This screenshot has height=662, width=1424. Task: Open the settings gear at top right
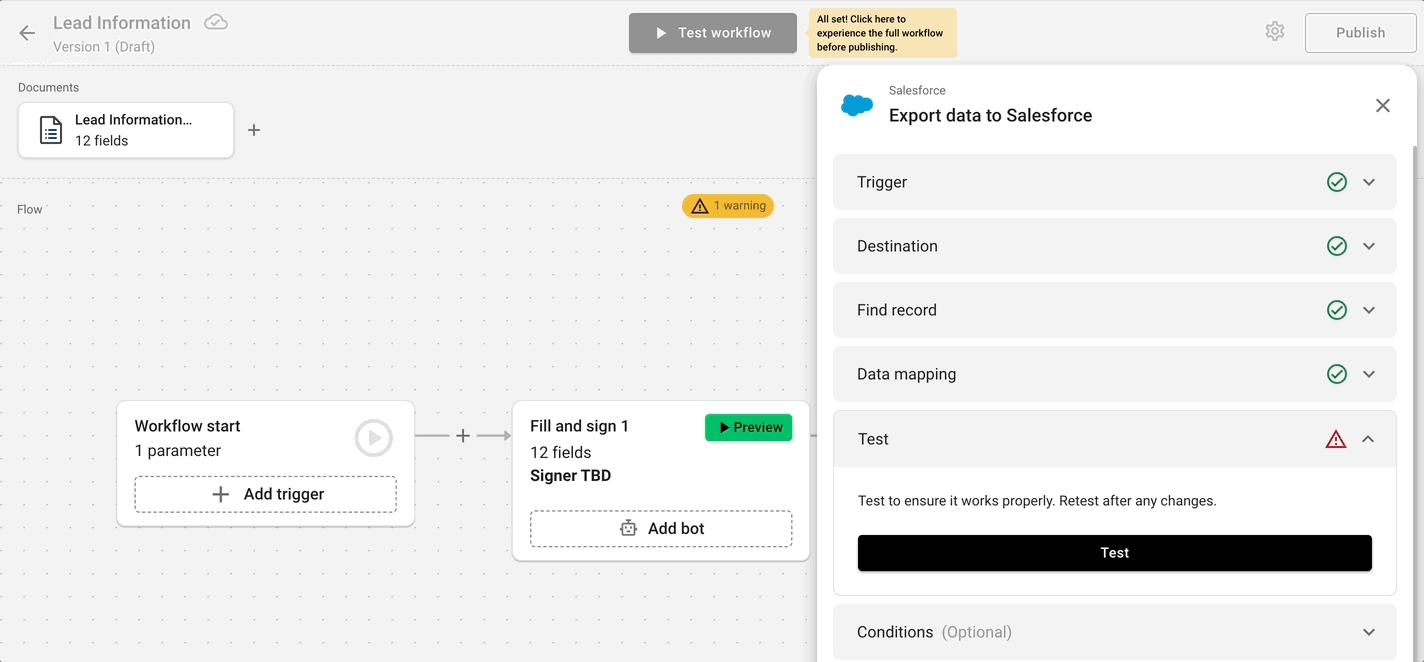(x=1274, y=31)
